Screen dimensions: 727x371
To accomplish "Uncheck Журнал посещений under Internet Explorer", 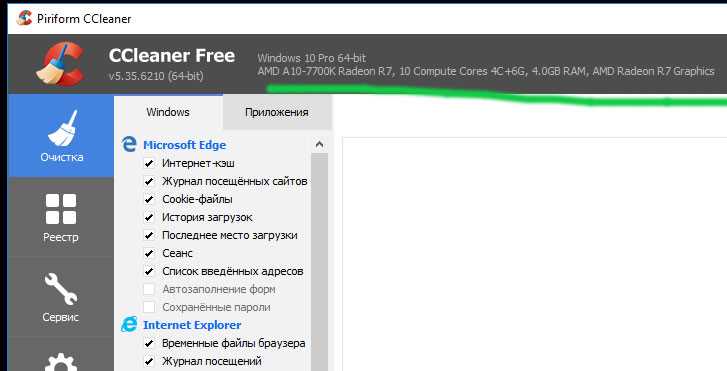I will [x=149, y=361].
